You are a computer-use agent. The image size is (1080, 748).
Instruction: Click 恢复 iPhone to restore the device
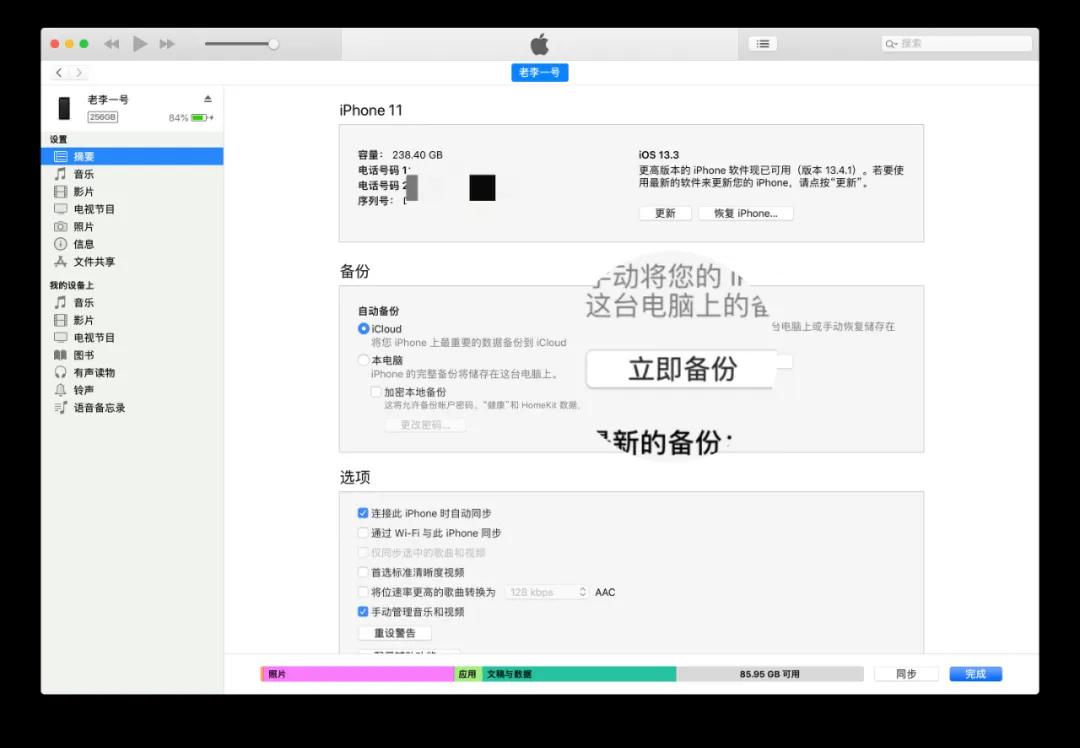coord(745,213)
